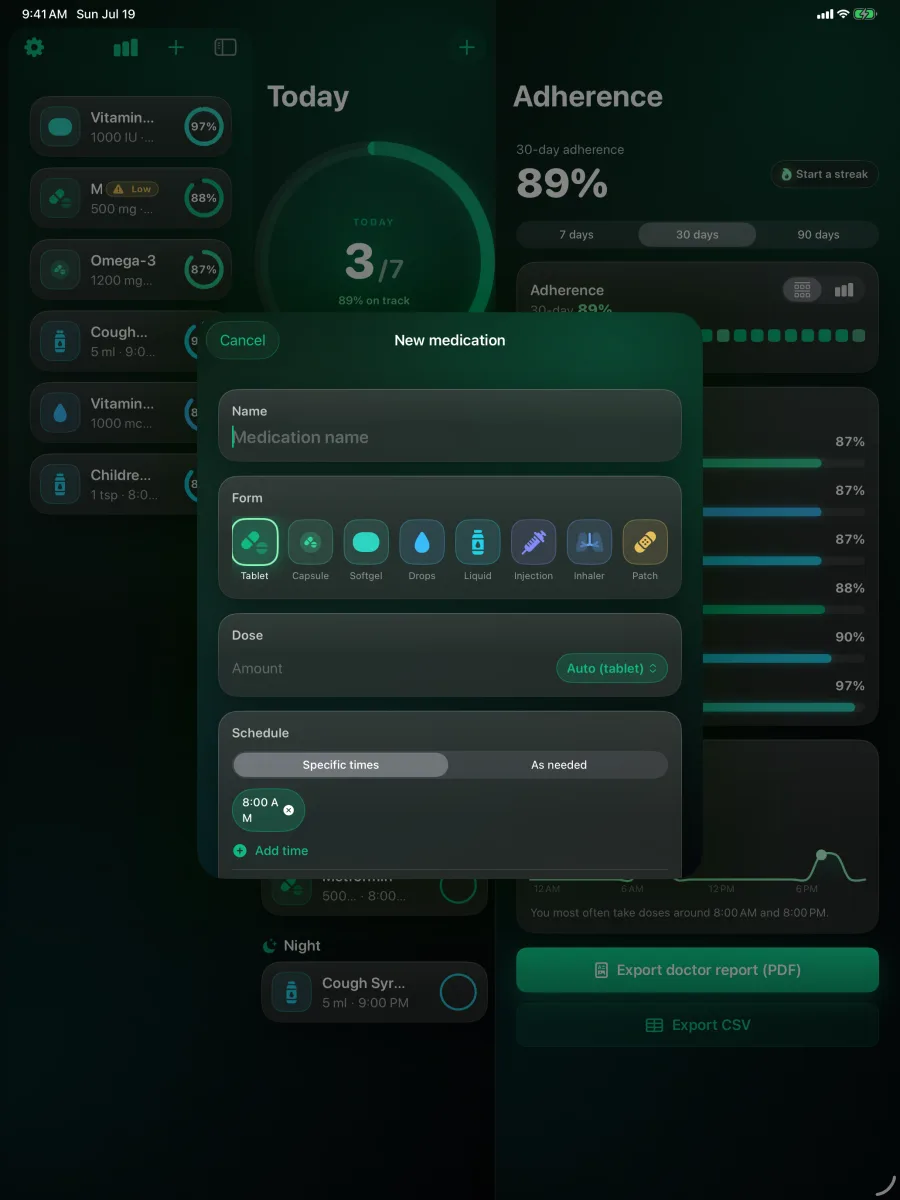Click Add time link

[271, 851]
